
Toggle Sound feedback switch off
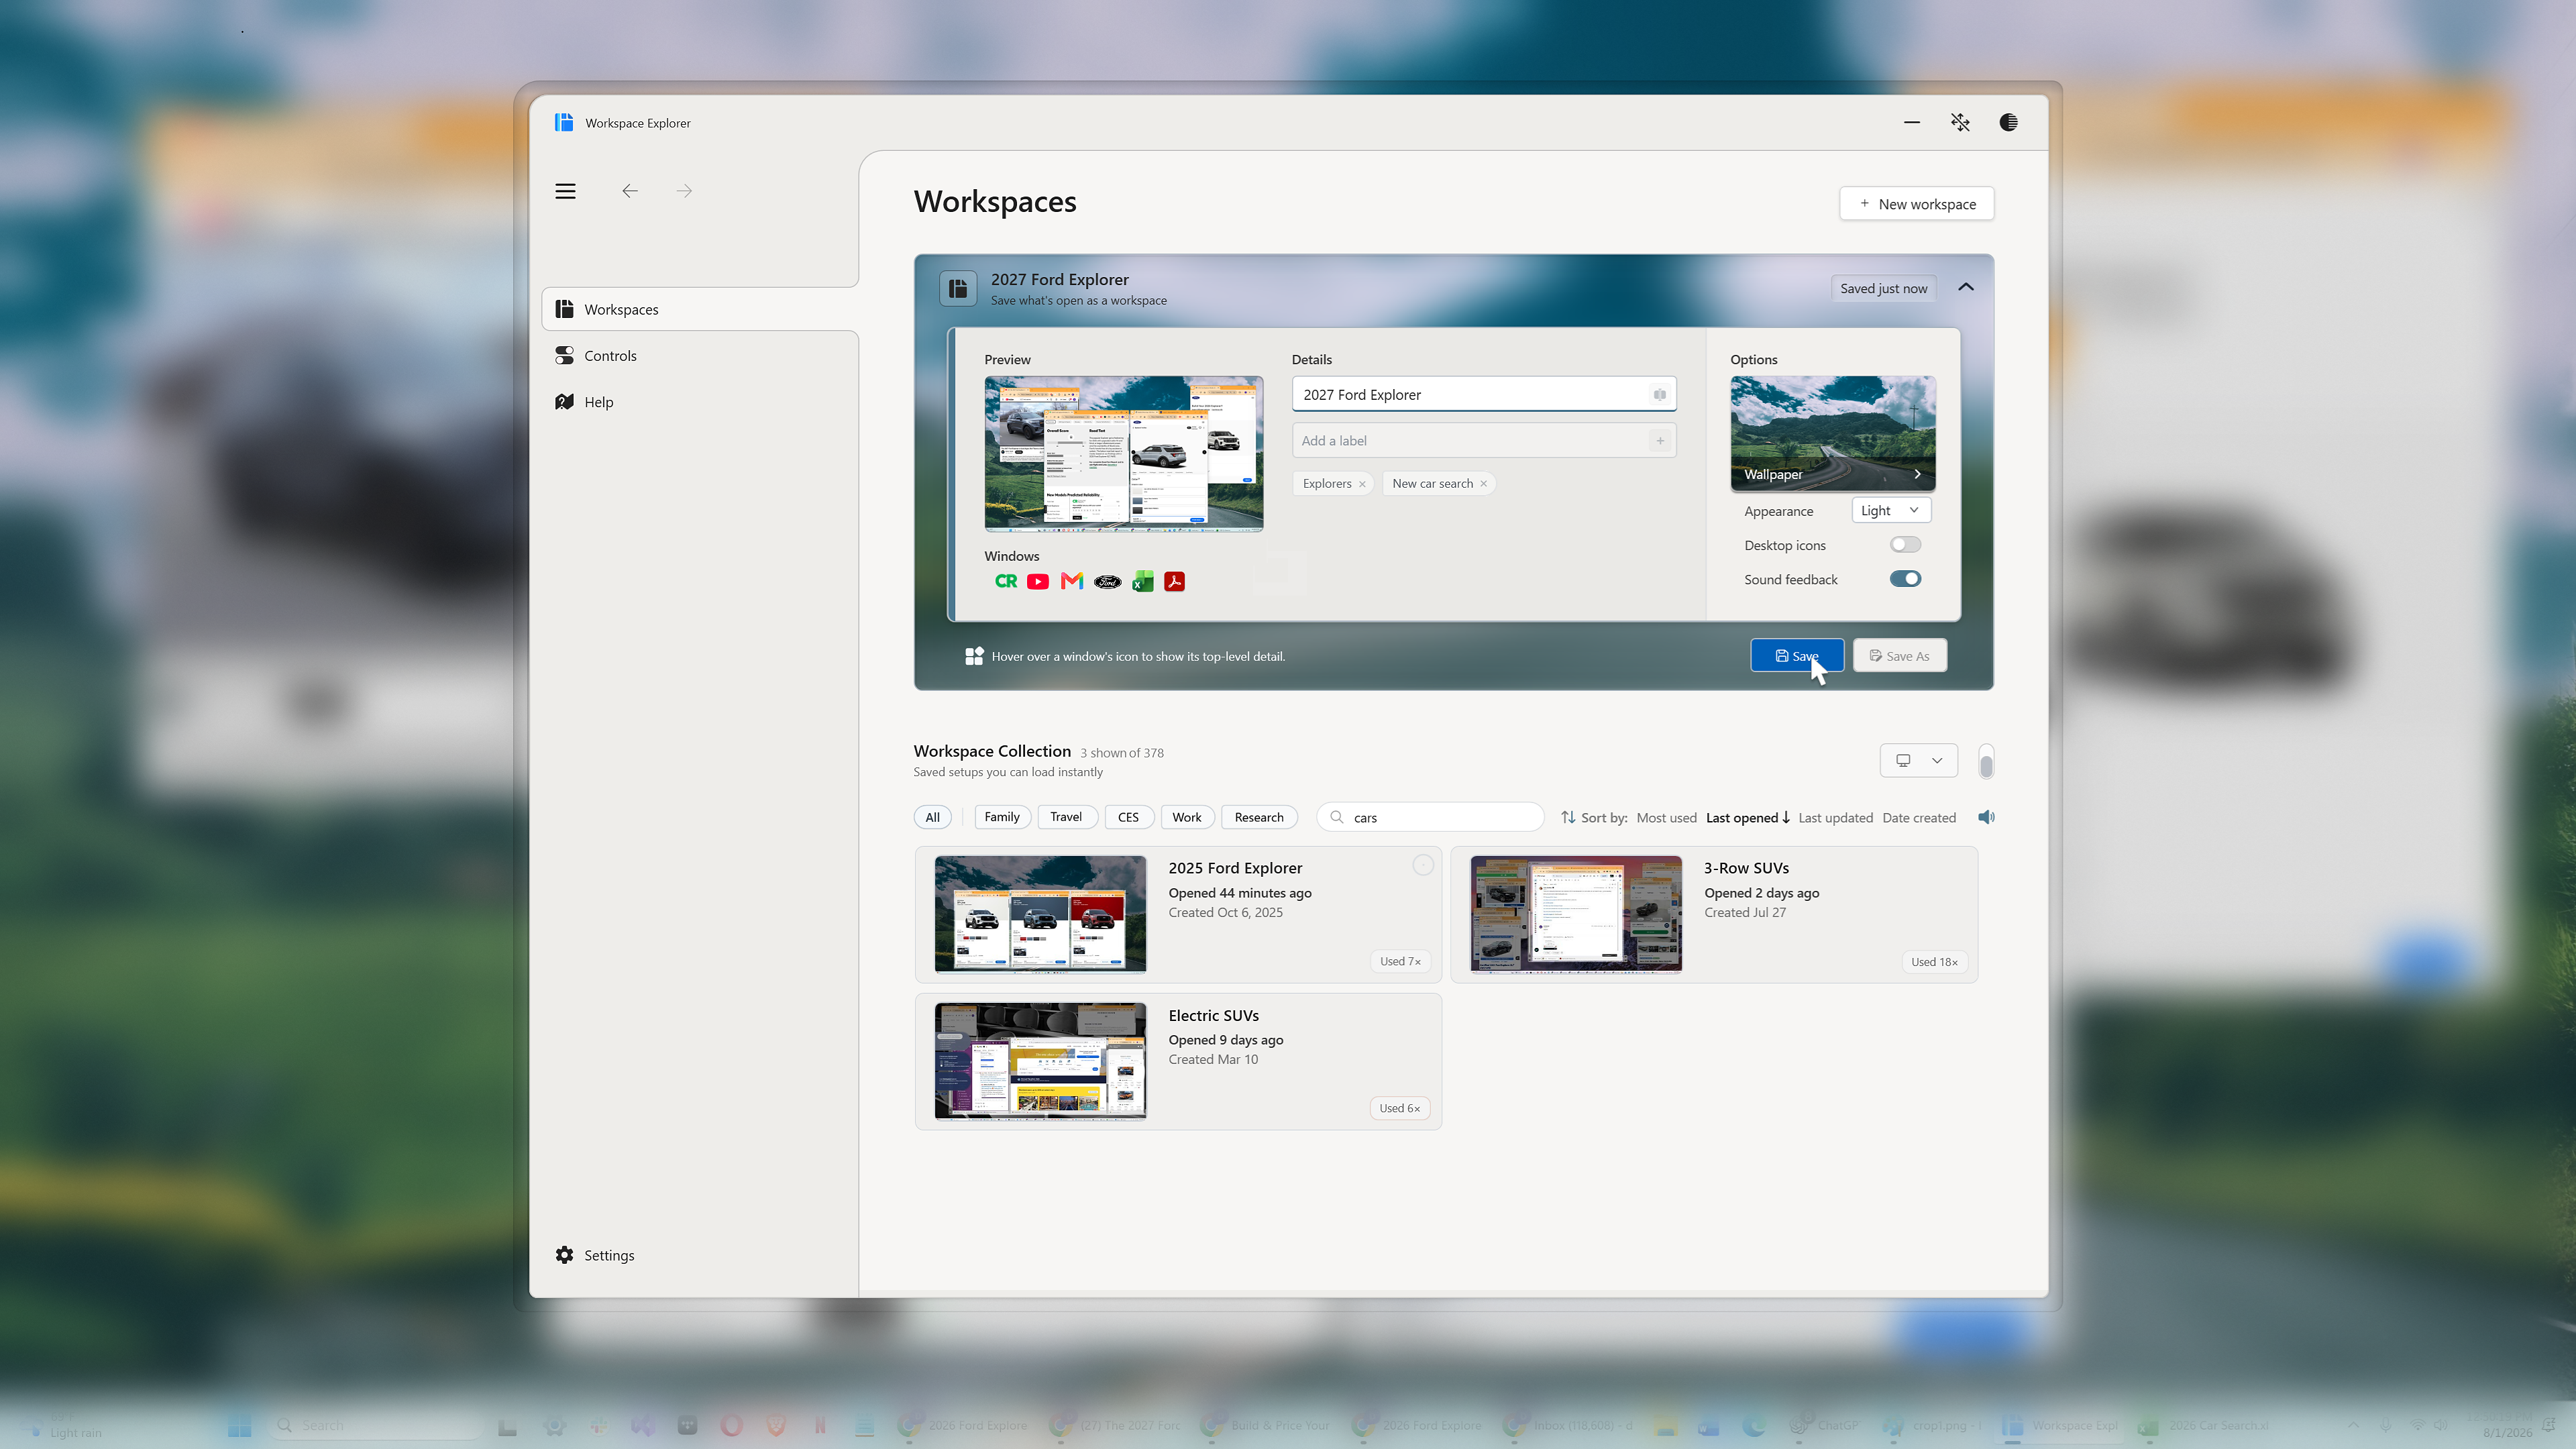(1905, 579)
